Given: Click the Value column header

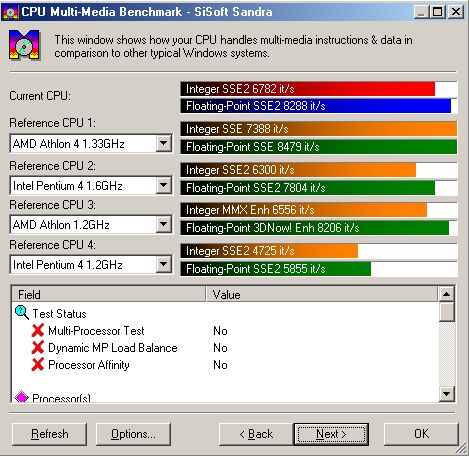Looking at the screenshot, I should pos(322,294).
